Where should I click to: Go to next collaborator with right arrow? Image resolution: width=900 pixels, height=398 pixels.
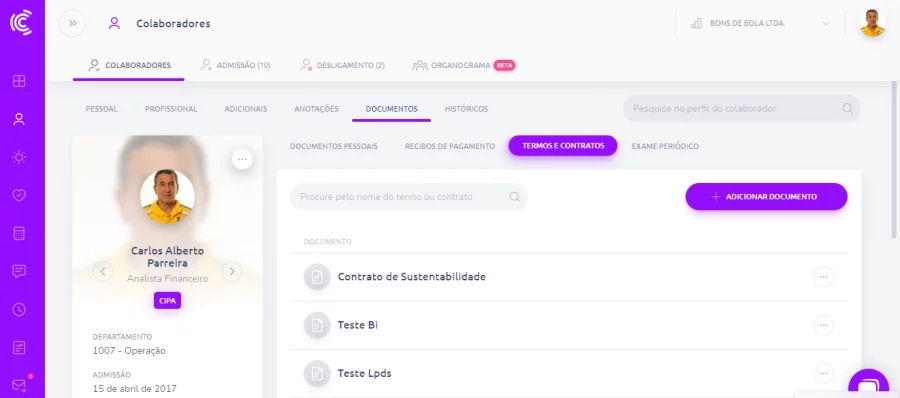coord(232,271)
